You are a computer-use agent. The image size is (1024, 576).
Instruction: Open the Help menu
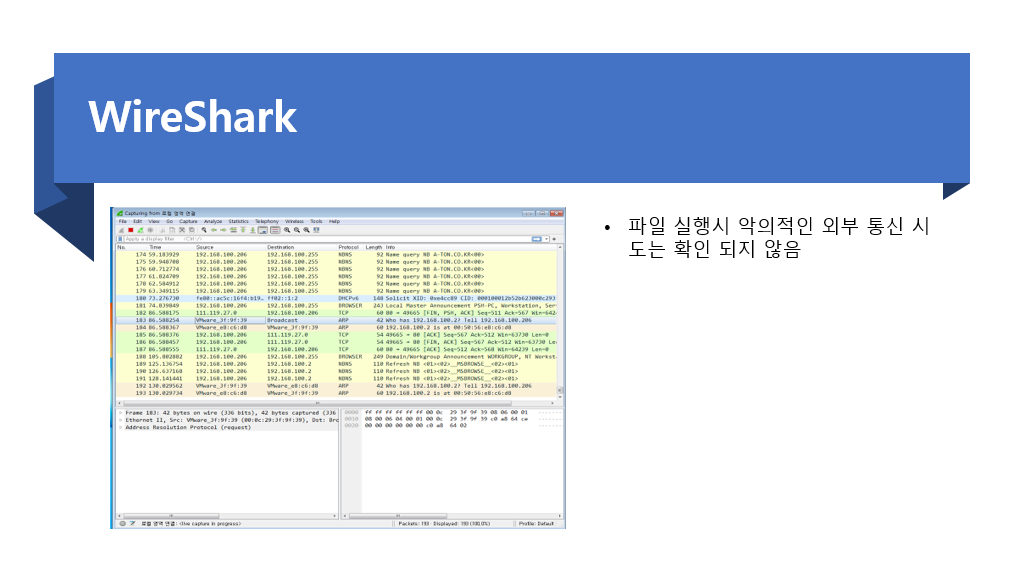pyautogui.click(x=334, y=221)
